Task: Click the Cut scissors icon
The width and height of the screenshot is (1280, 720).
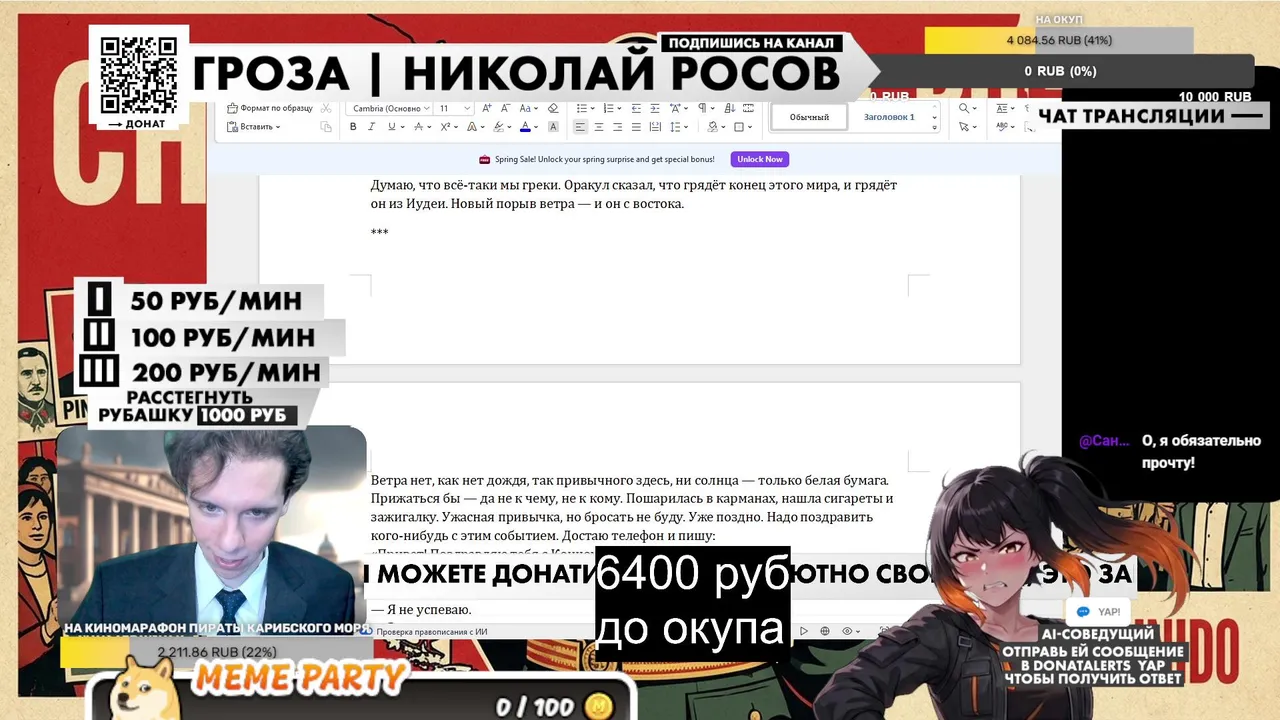Action: (x=326, y=108)
